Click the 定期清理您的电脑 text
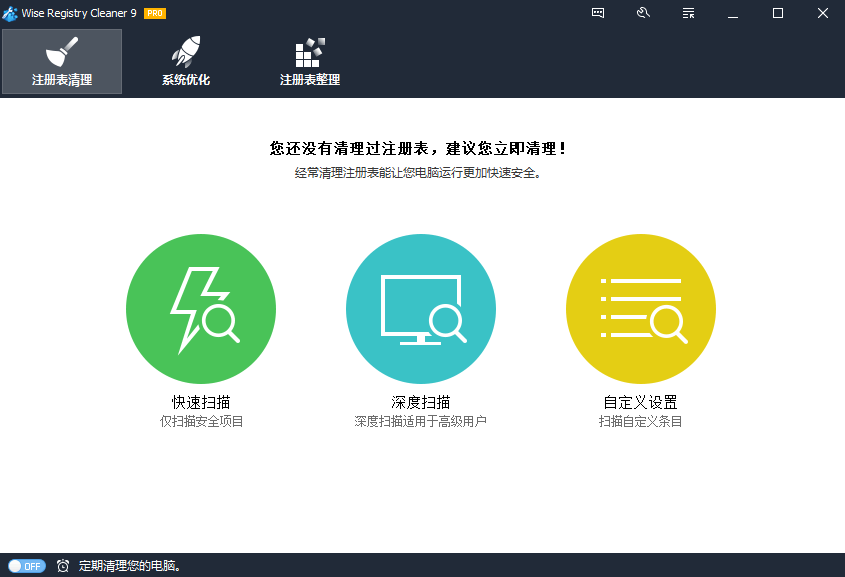Screen dimensions: 845x577 click(x=129, y=566)
